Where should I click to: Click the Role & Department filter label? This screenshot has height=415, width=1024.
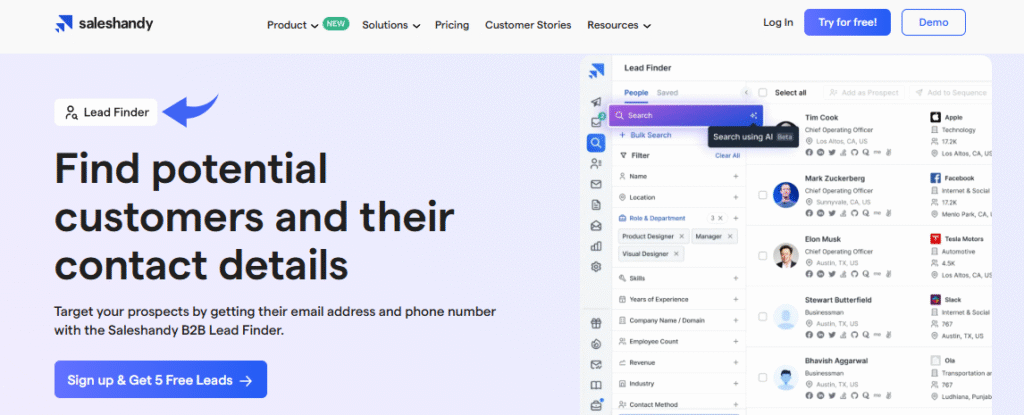[657, 218]
